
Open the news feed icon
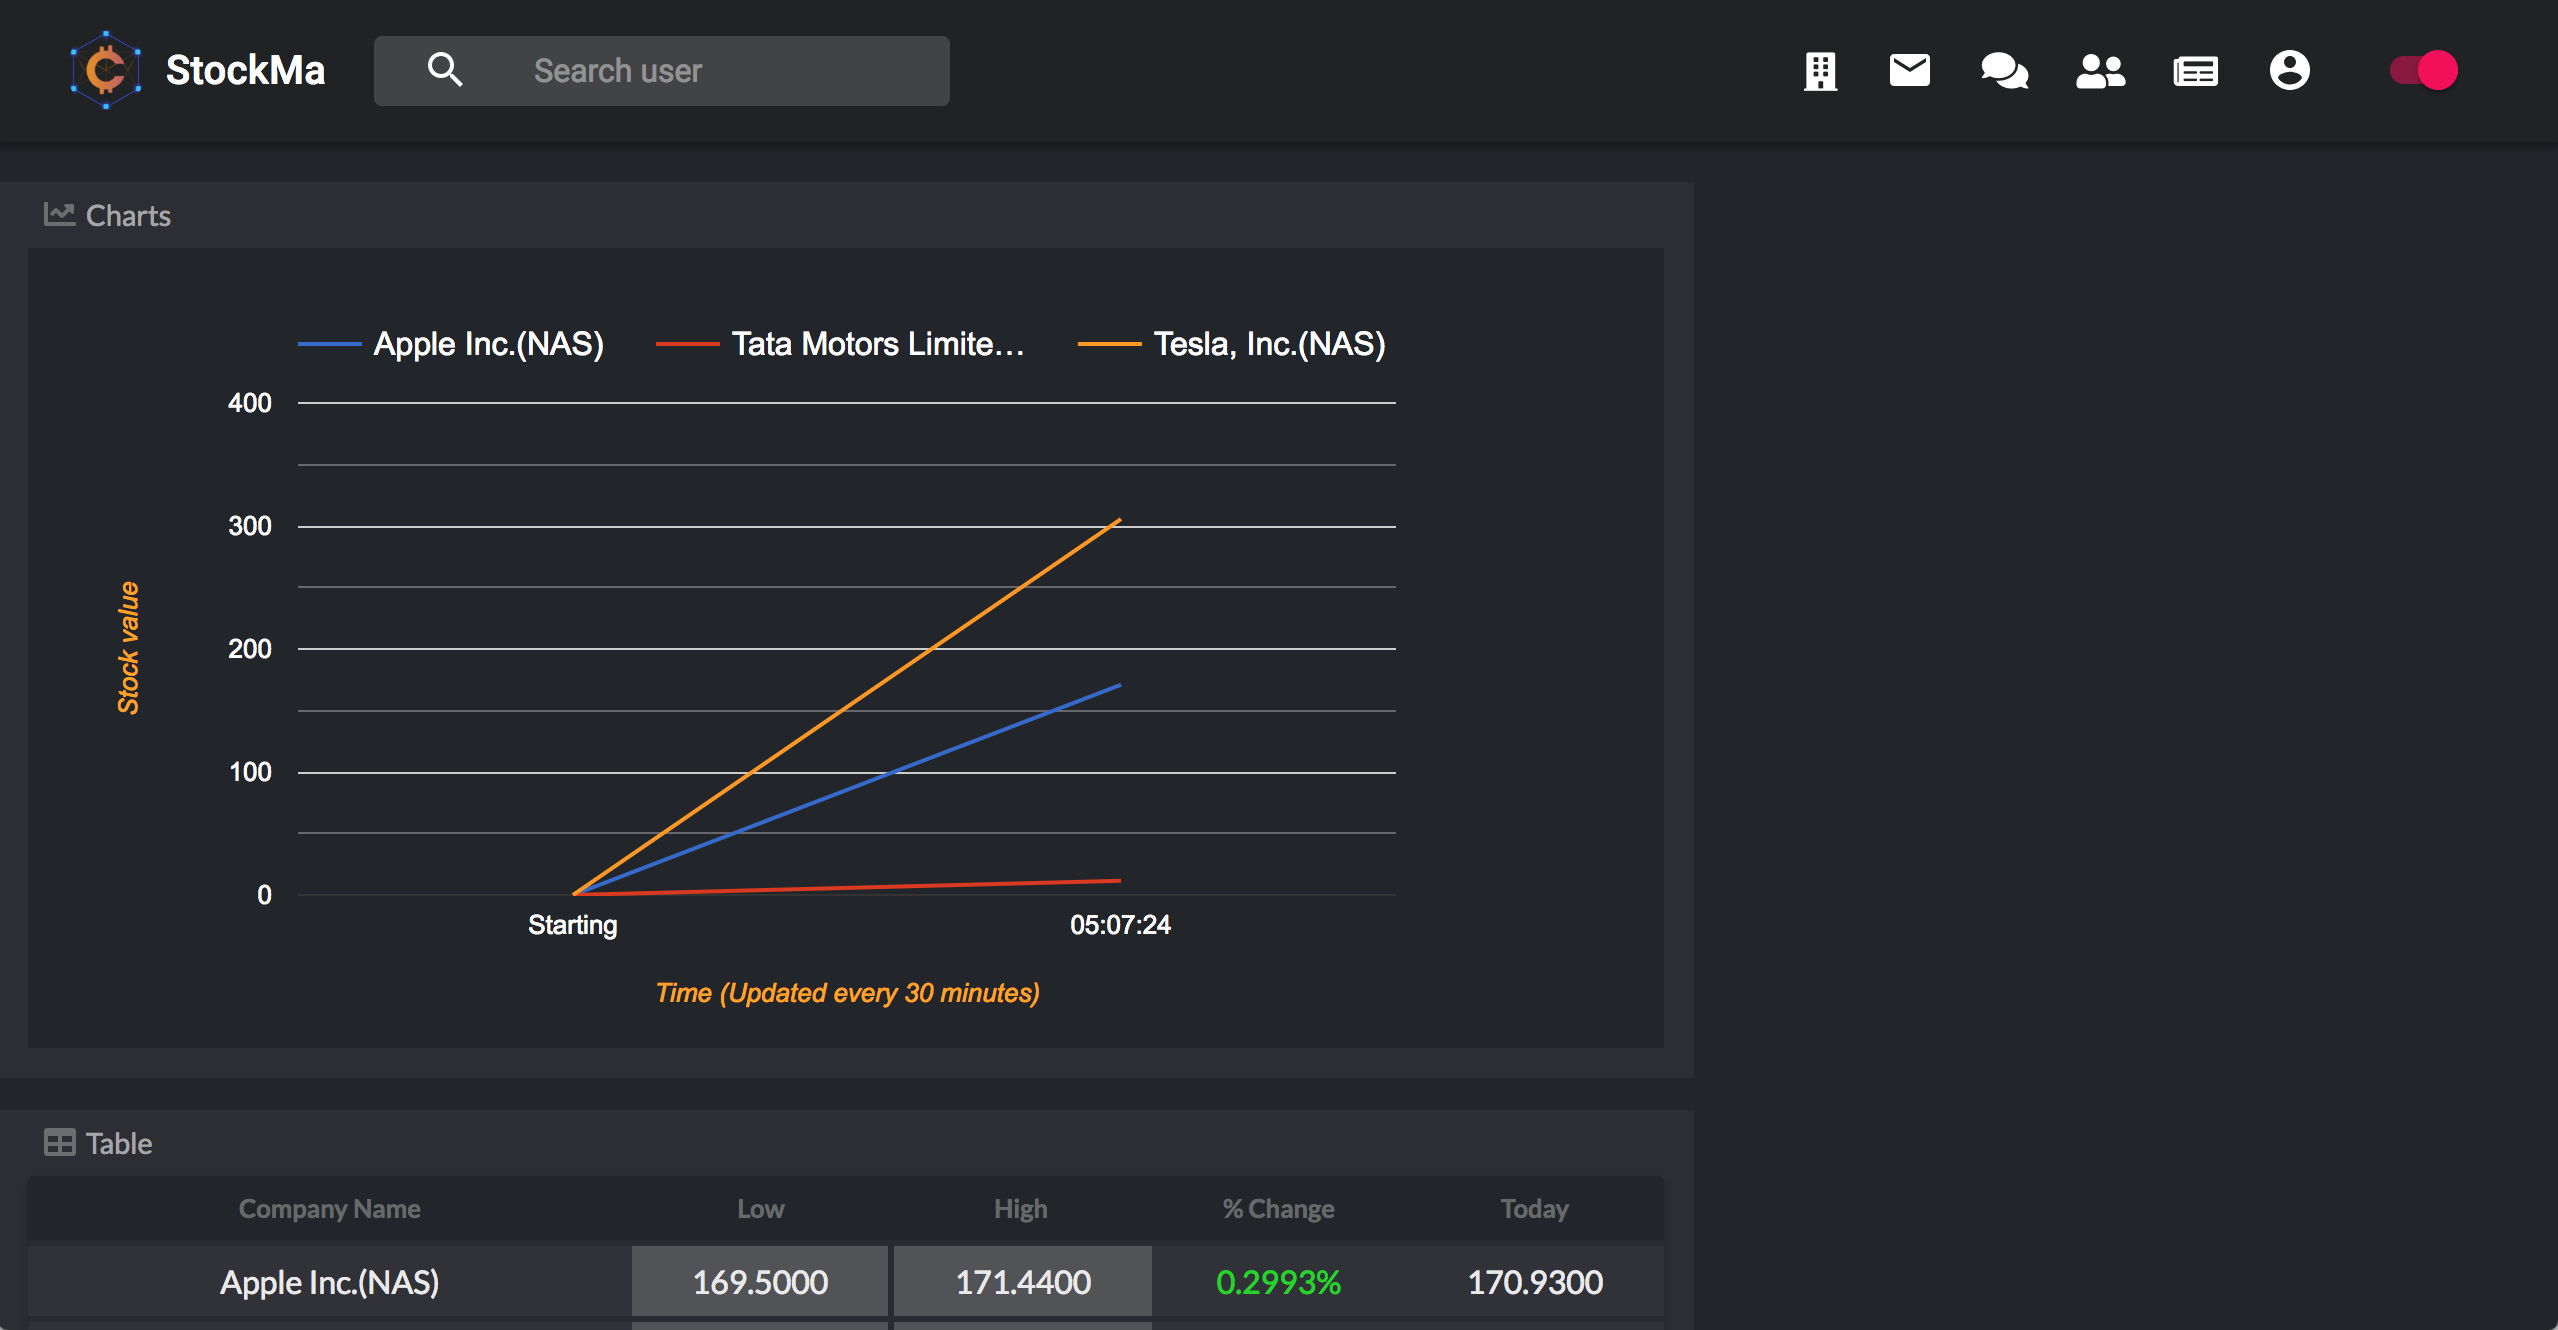[x=2195, y=71]
